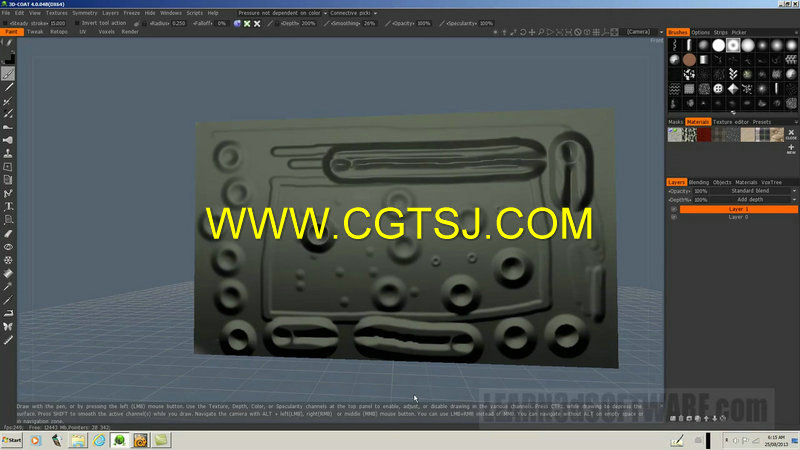800x450 pixels.
Task: Toggle the Invert tool action checkbox
Action: click(77, 23)
